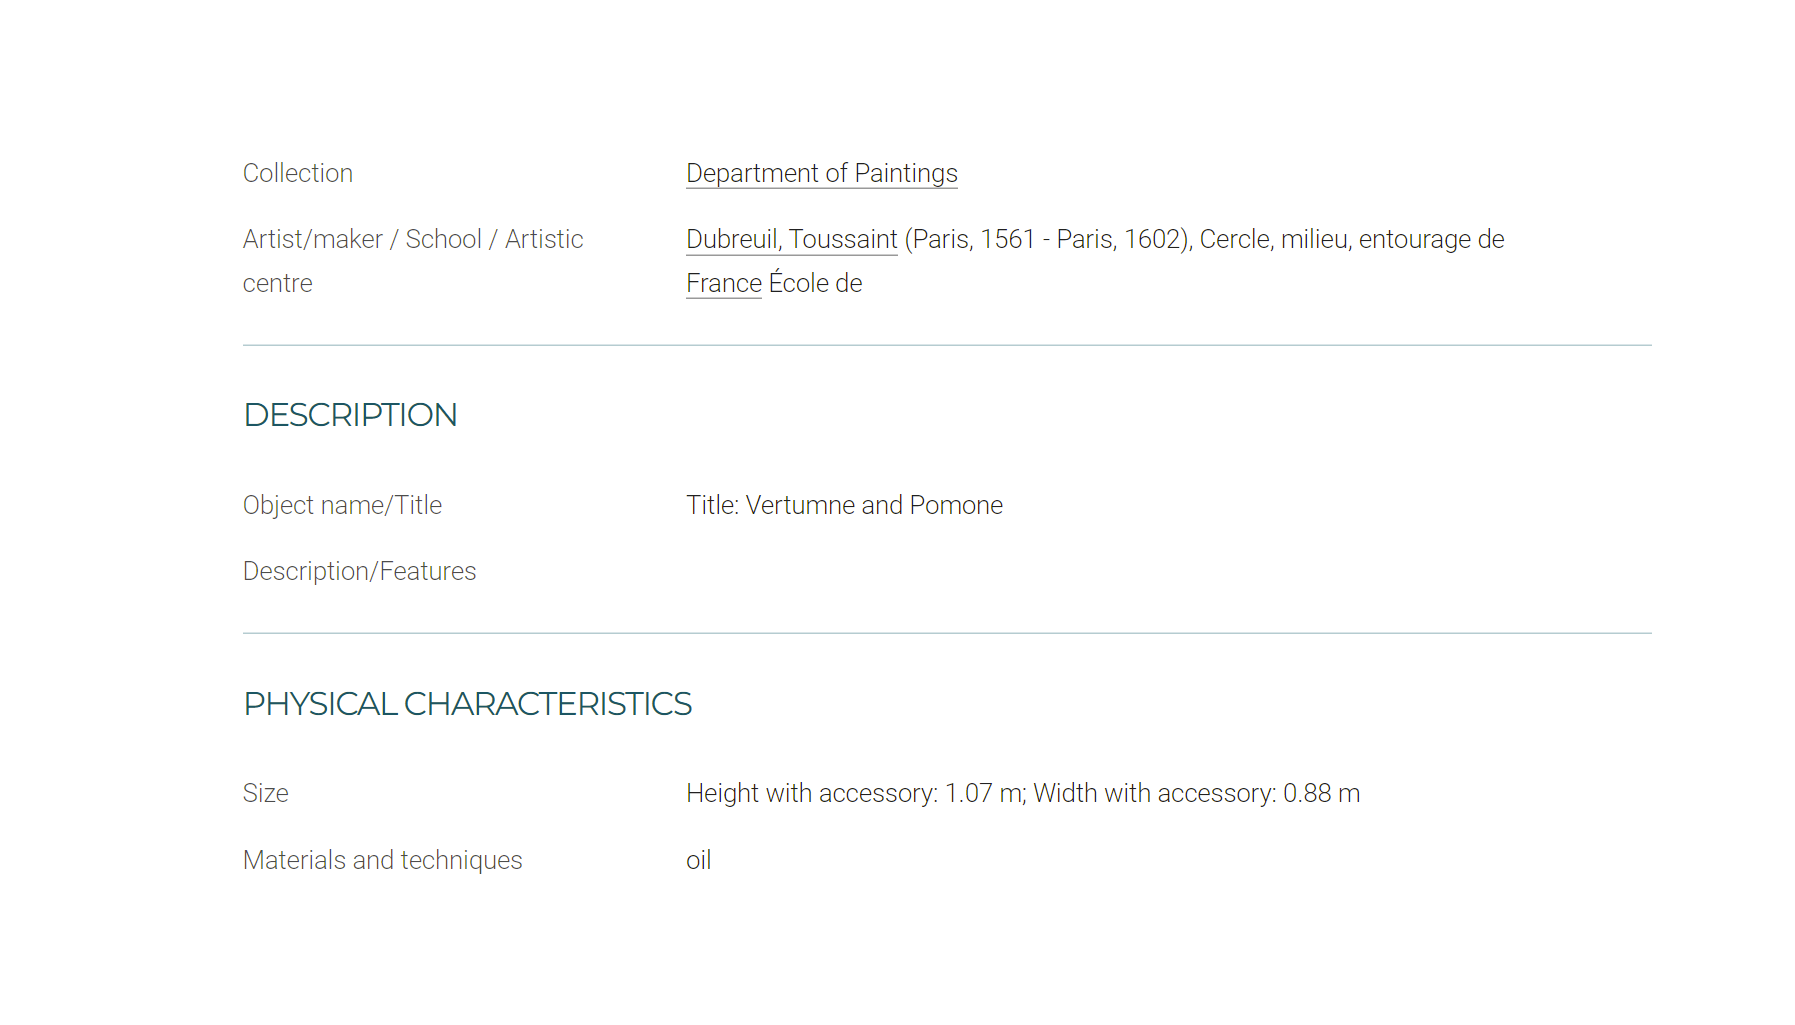
Task: Click the École de text
Action: 815,283
